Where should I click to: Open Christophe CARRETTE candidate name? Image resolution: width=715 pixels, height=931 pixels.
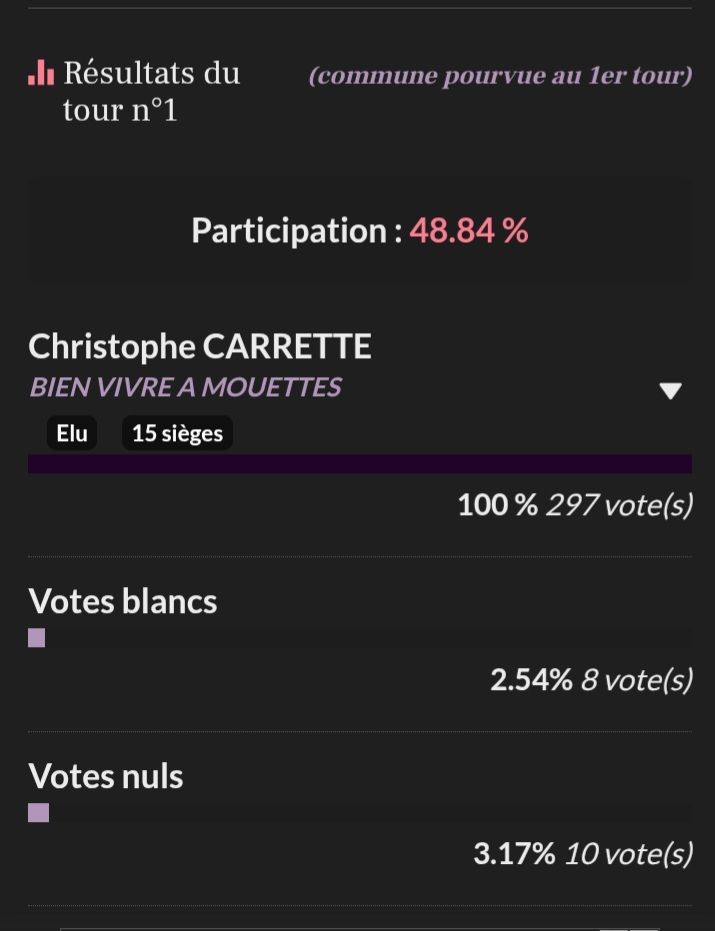click(x=200, y=346)
